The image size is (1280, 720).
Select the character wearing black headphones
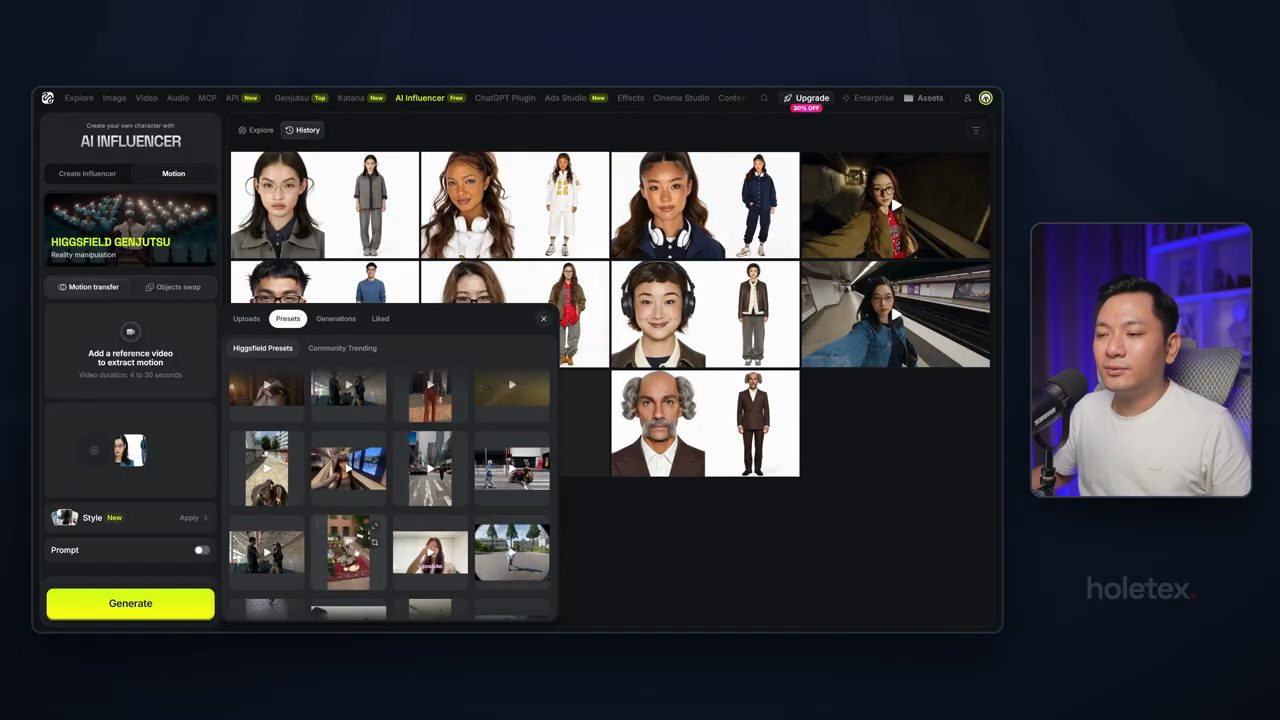(705, 315)
